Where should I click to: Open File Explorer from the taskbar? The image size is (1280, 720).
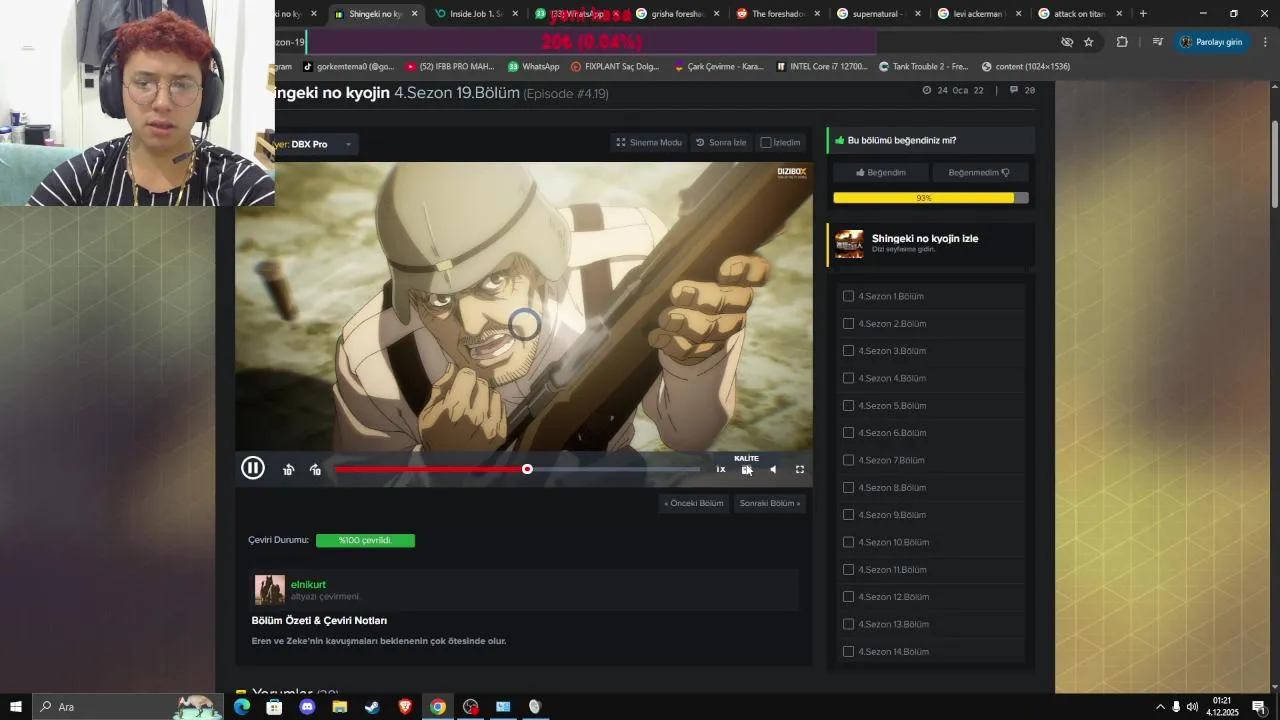(339, 707)
